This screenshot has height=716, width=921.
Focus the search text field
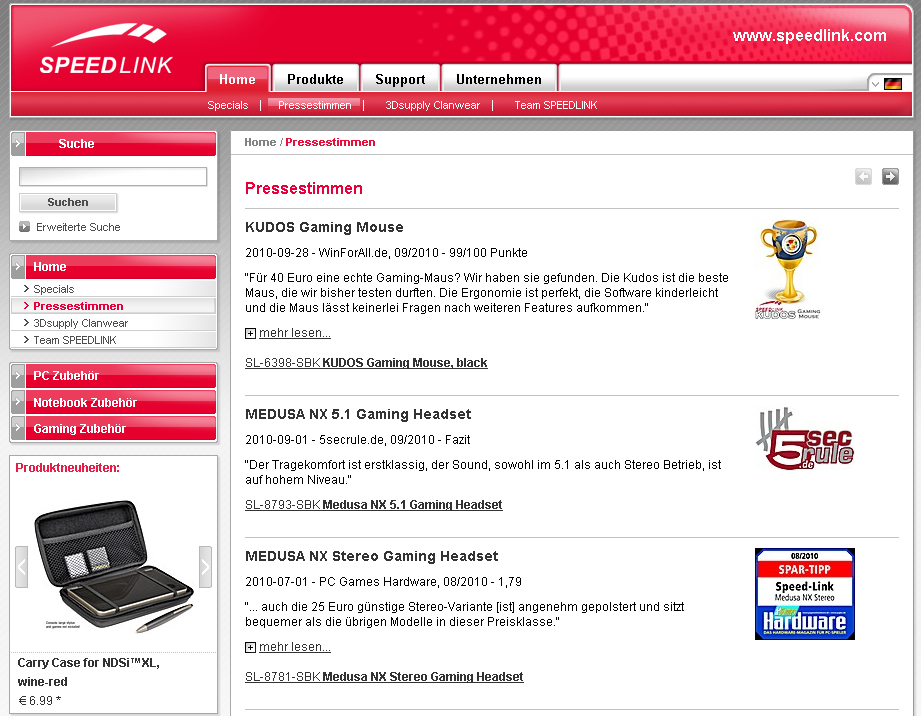113,176
